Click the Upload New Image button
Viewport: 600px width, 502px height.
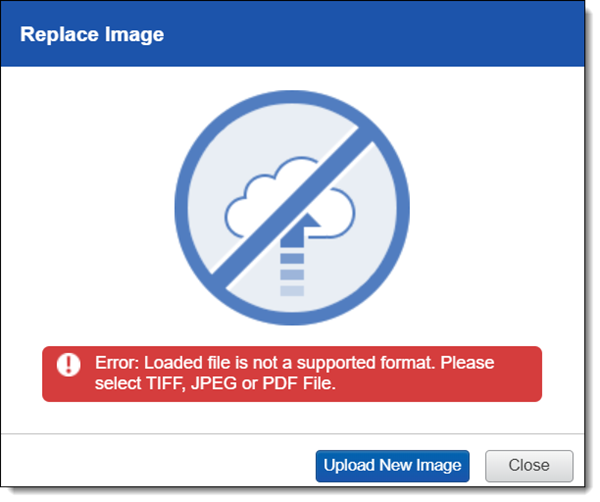392,465
